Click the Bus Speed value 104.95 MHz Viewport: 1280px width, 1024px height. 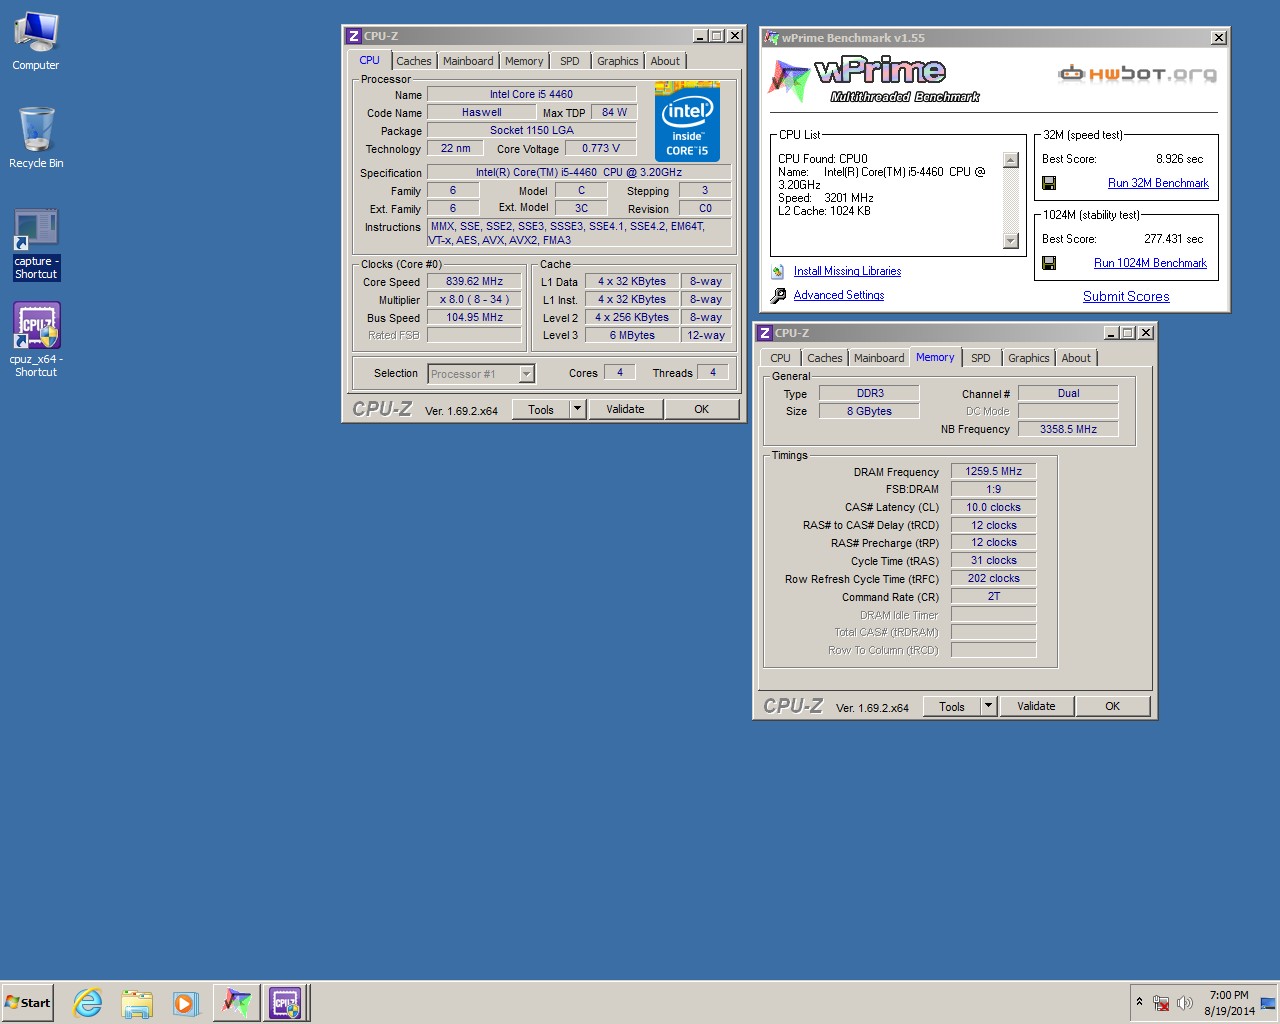tap(474, 318)
